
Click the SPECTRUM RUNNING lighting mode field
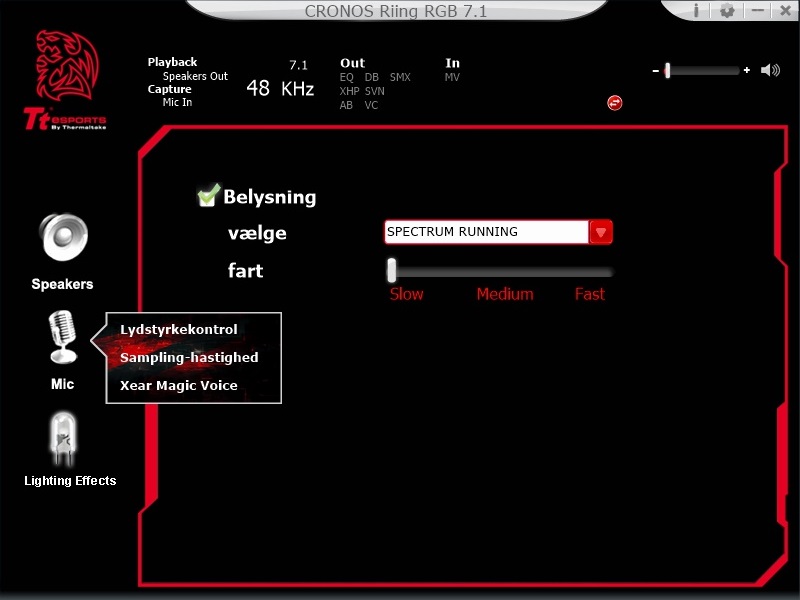tap(486, 232)
